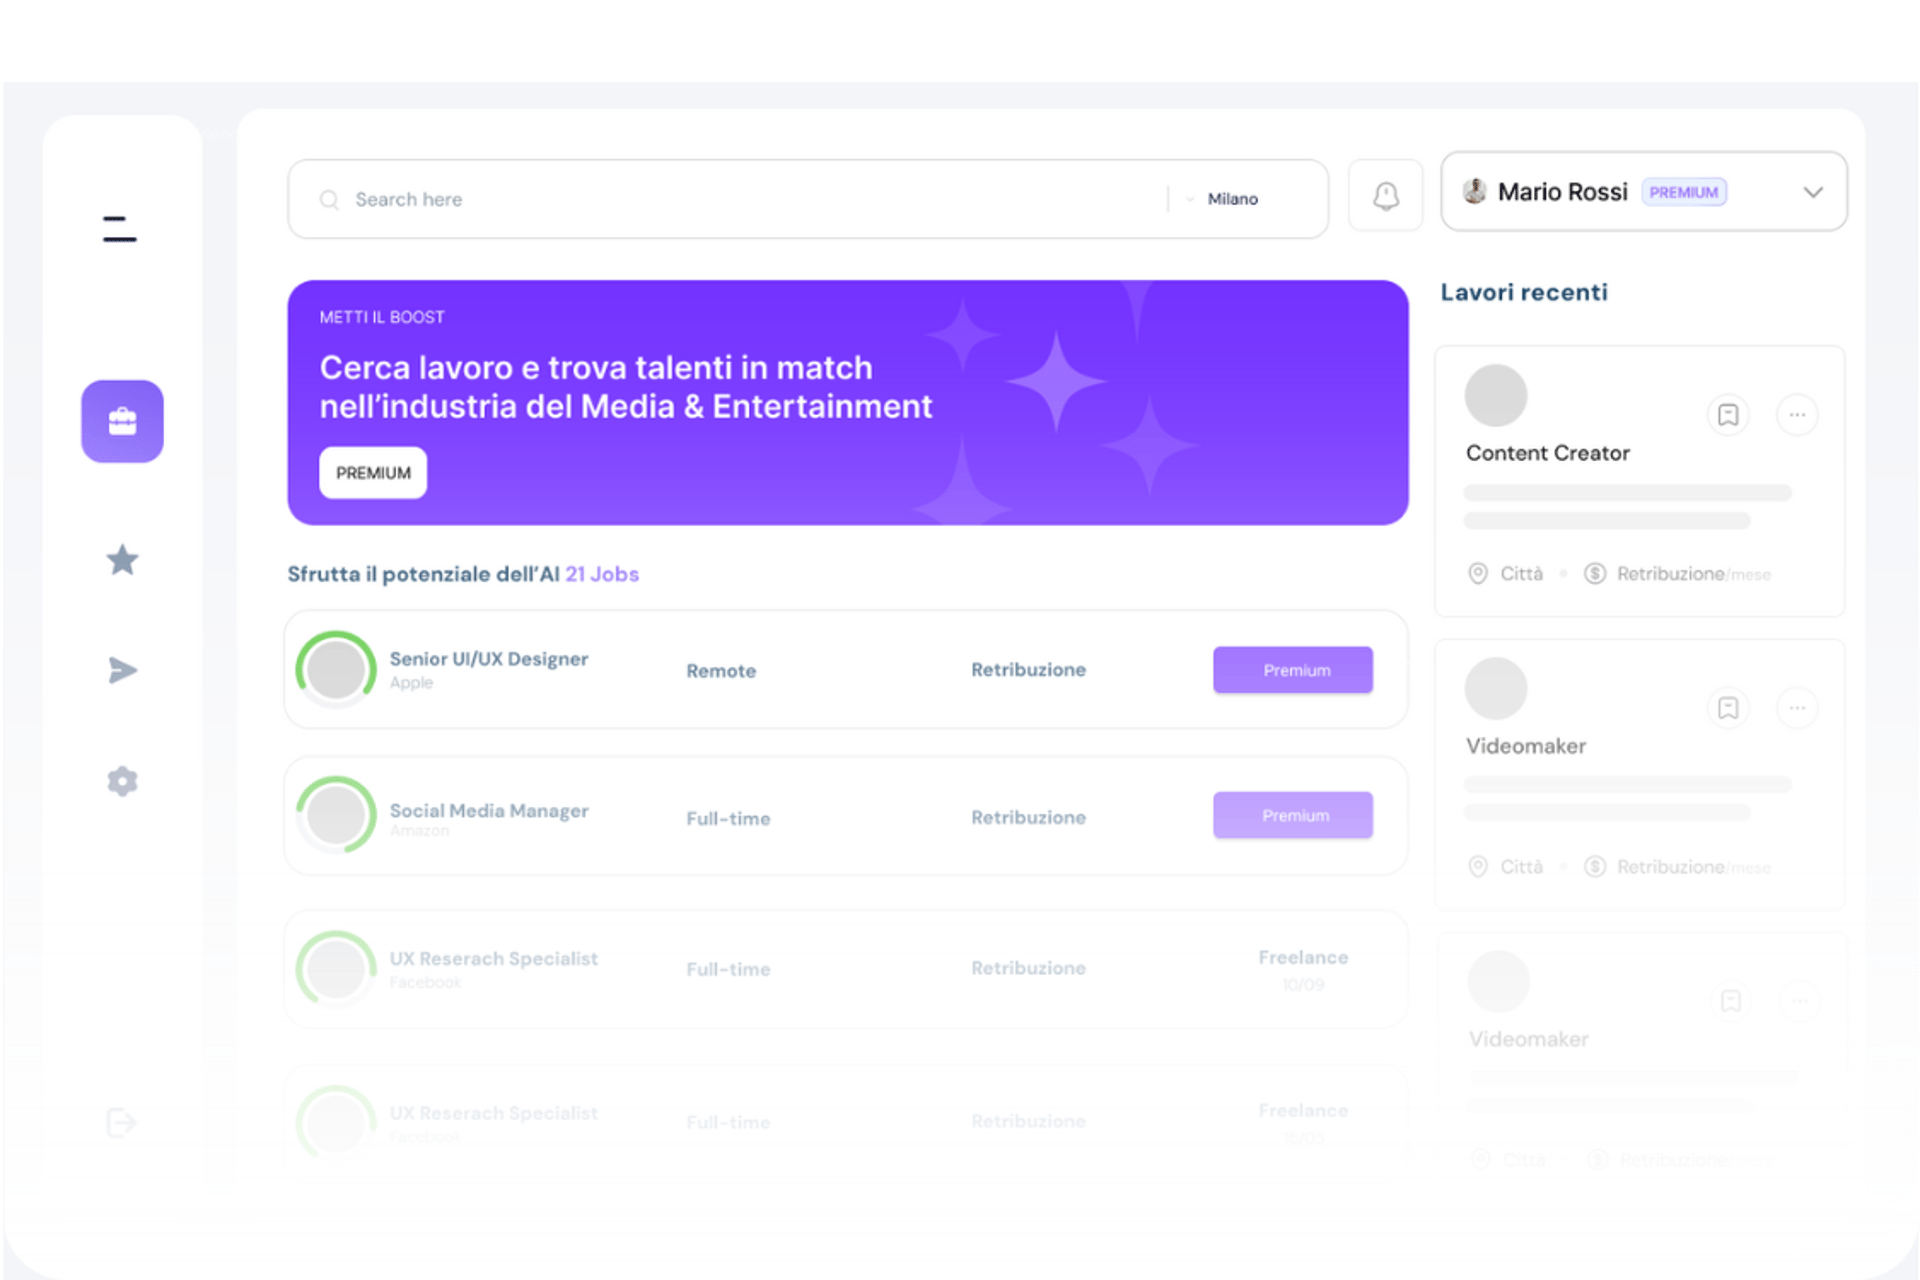
Task: Bookmark the first Videomaker job card
Action: pos(1728,708)
